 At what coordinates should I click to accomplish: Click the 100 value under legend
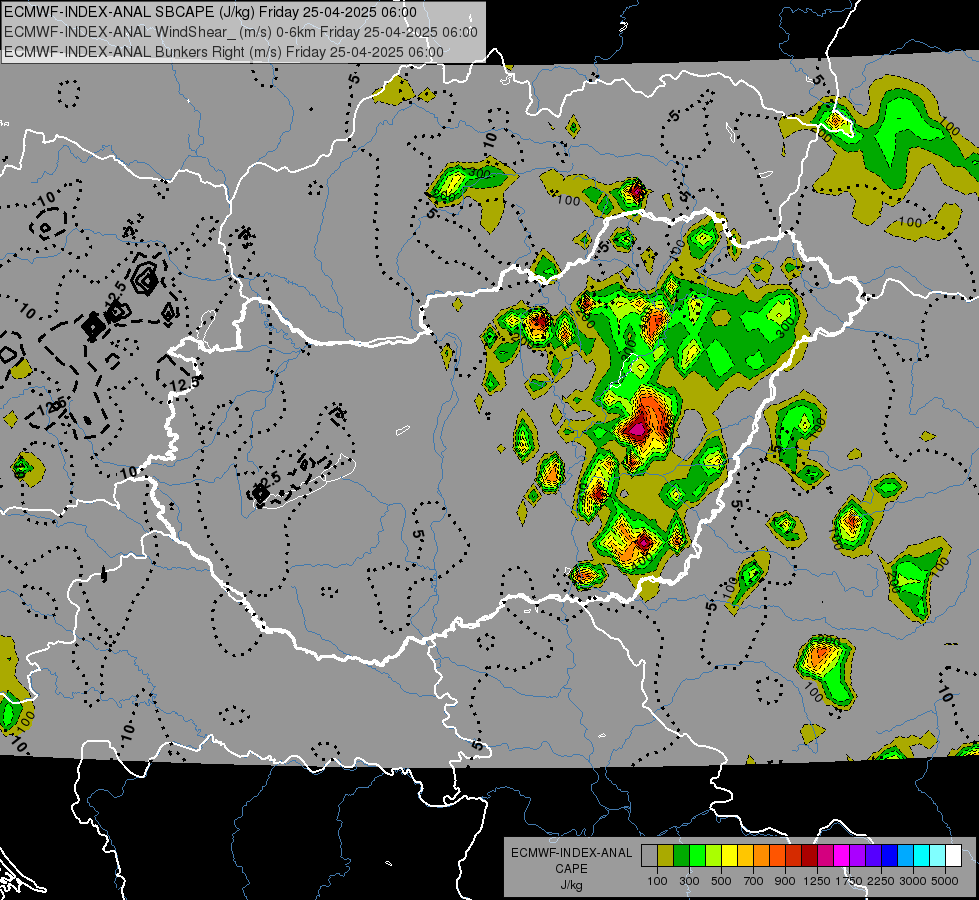point(657,881)
